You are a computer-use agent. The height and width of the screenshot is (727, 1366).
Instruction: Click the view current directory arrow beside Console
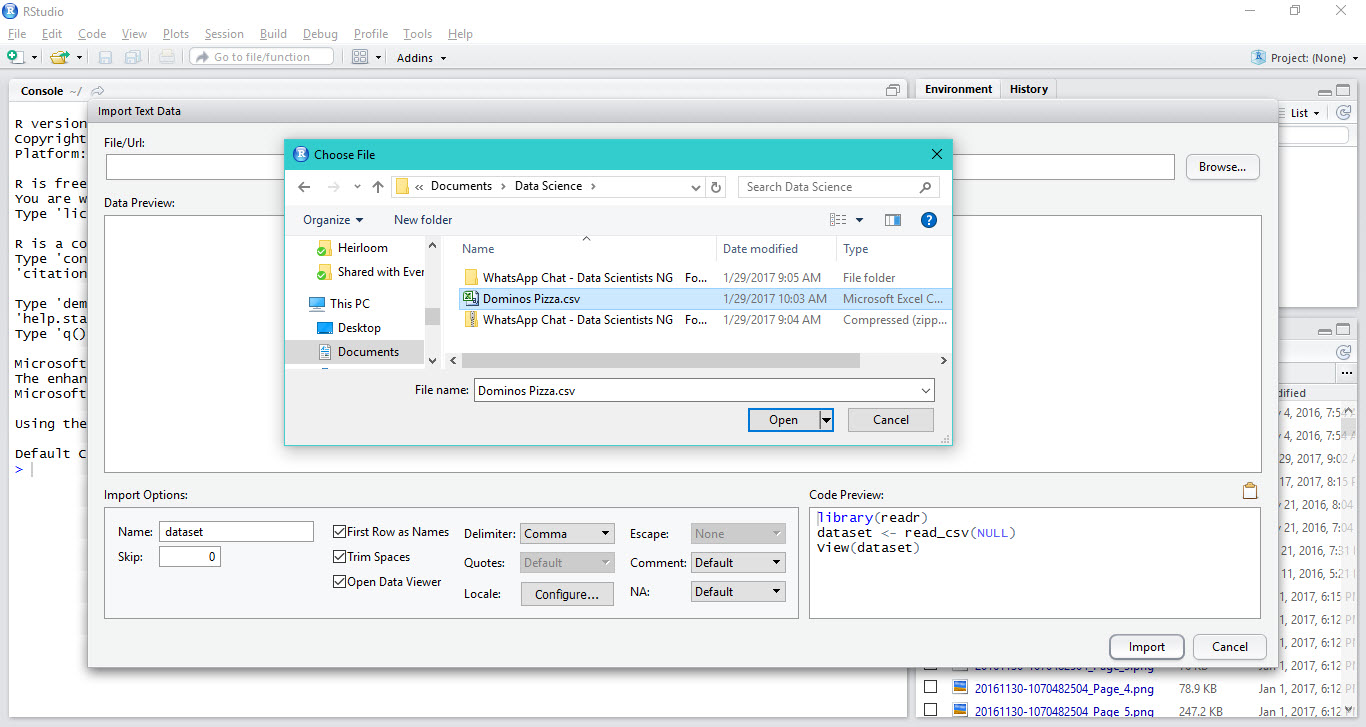point(98,91)
